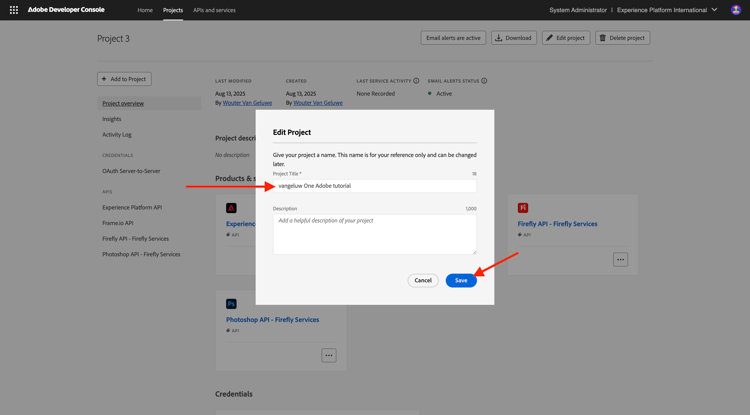The height and width of the screenshot is (415, 750).
Task: Click the Adobe Developer Console logo
Action: [x=66, y=10]
